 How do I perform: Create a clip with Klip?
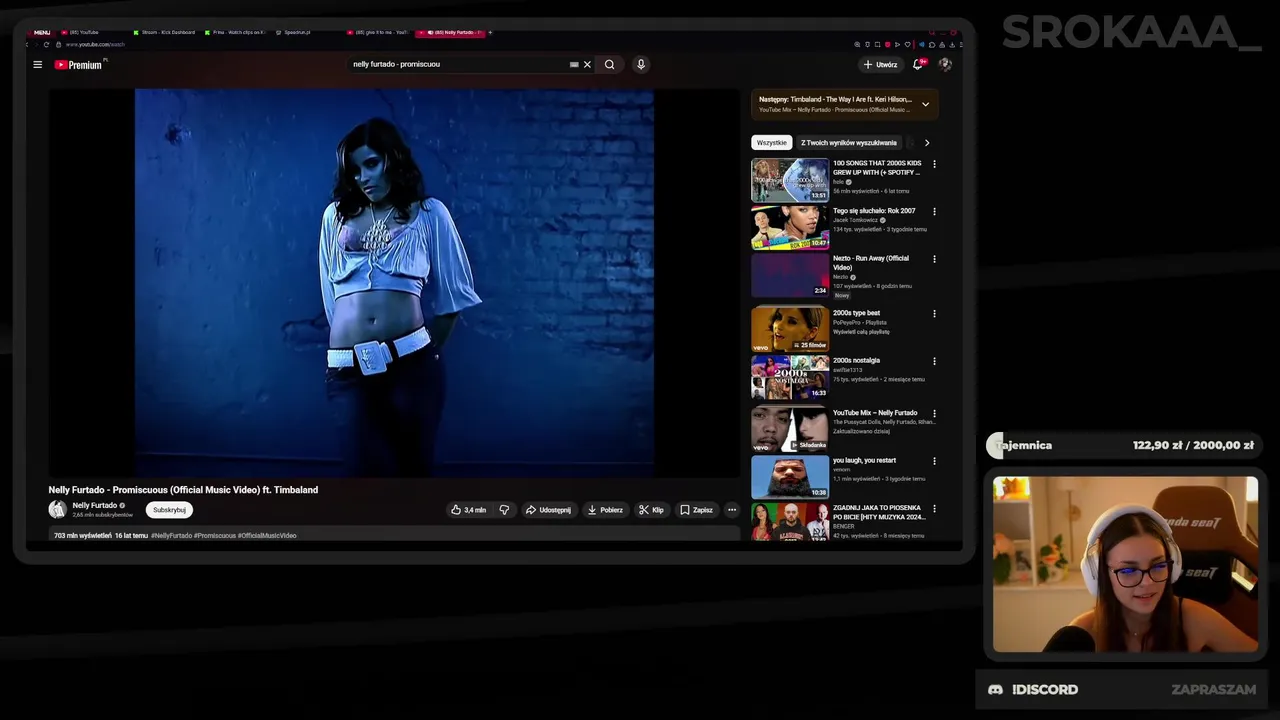(x=651, y=510)
